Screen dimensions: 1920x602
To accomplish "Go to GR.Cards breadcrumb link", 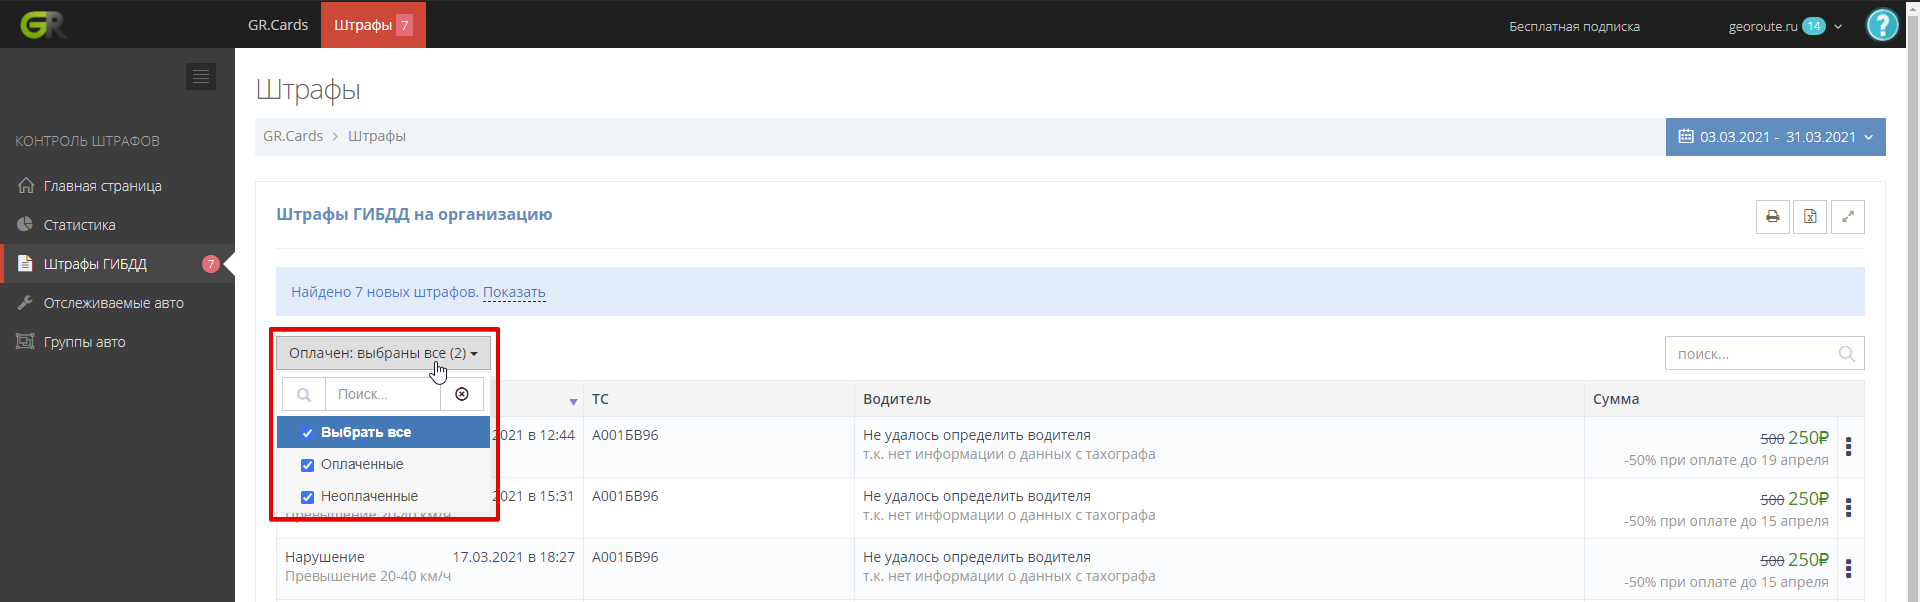I will coord(293,136).
